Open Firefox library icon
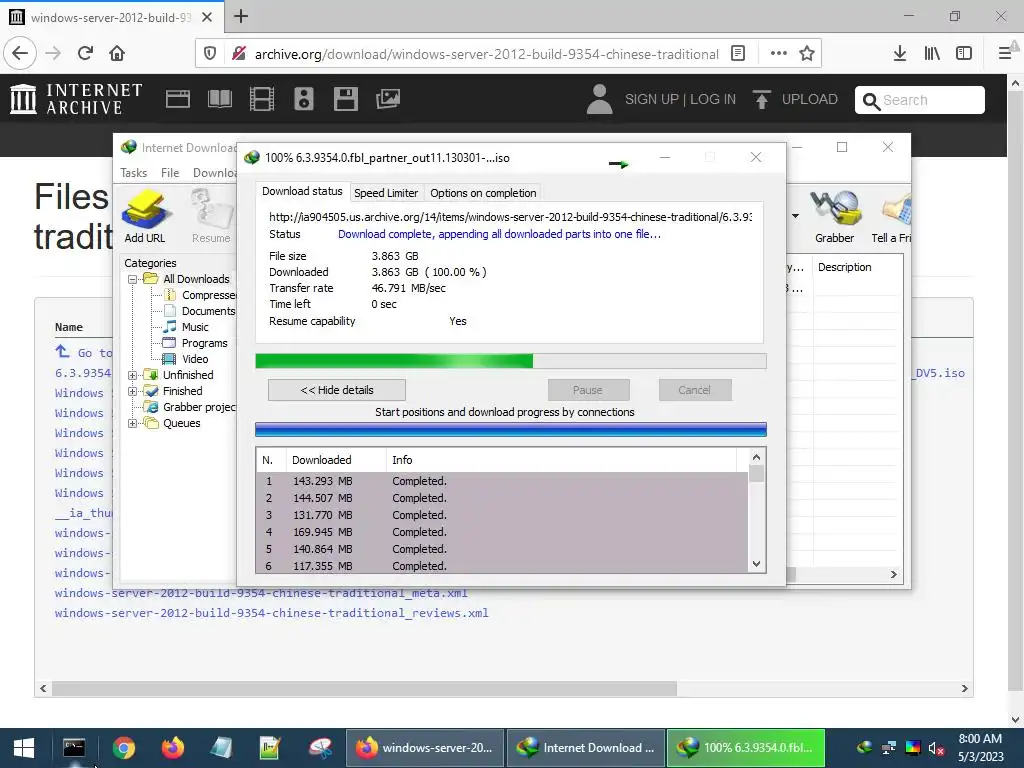1024x768 pixels. pos(932,54)
